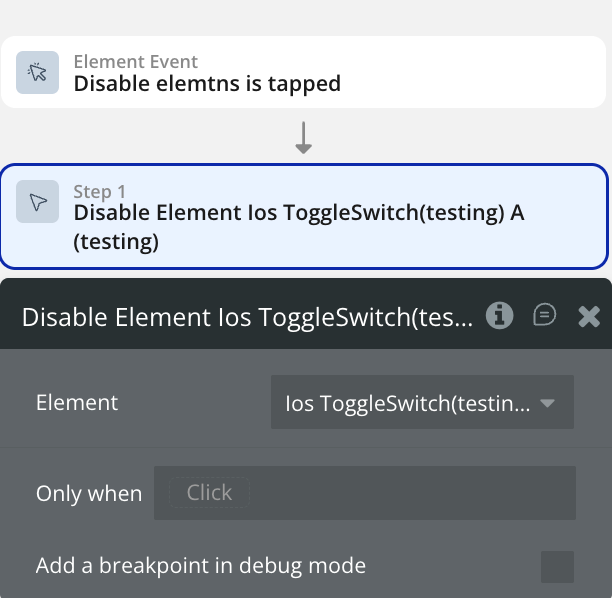This screenshot has height=598, width=612.
Task: Click the 'Add a breakpoint in debug mode' label
Action: coord(201,566)
